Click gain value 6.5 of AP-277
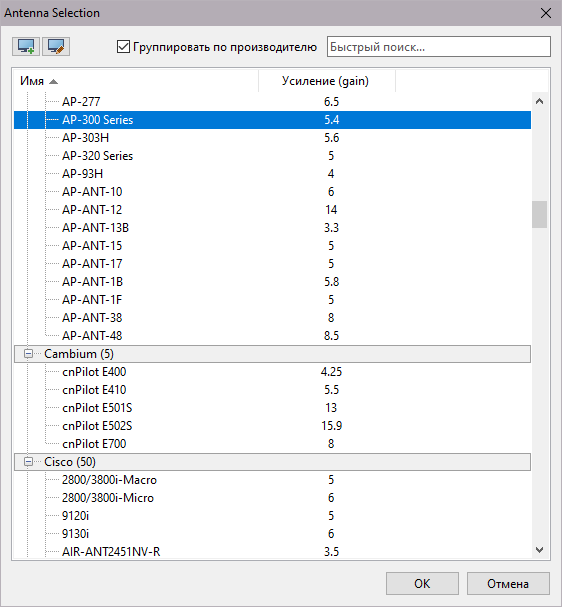This screenshot has width=562, height=607. pyautogui.click(x=332, y=102)
